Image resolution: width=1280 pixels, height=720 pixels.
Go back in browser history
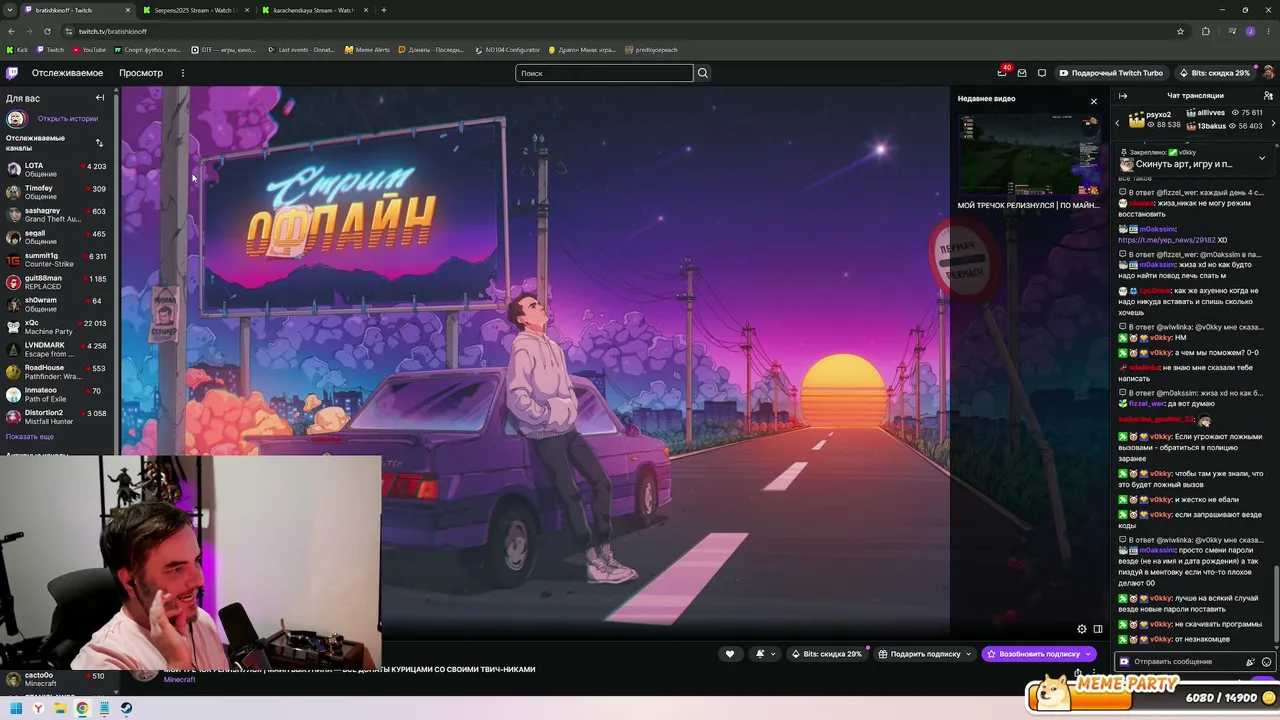tap(11, 31)
